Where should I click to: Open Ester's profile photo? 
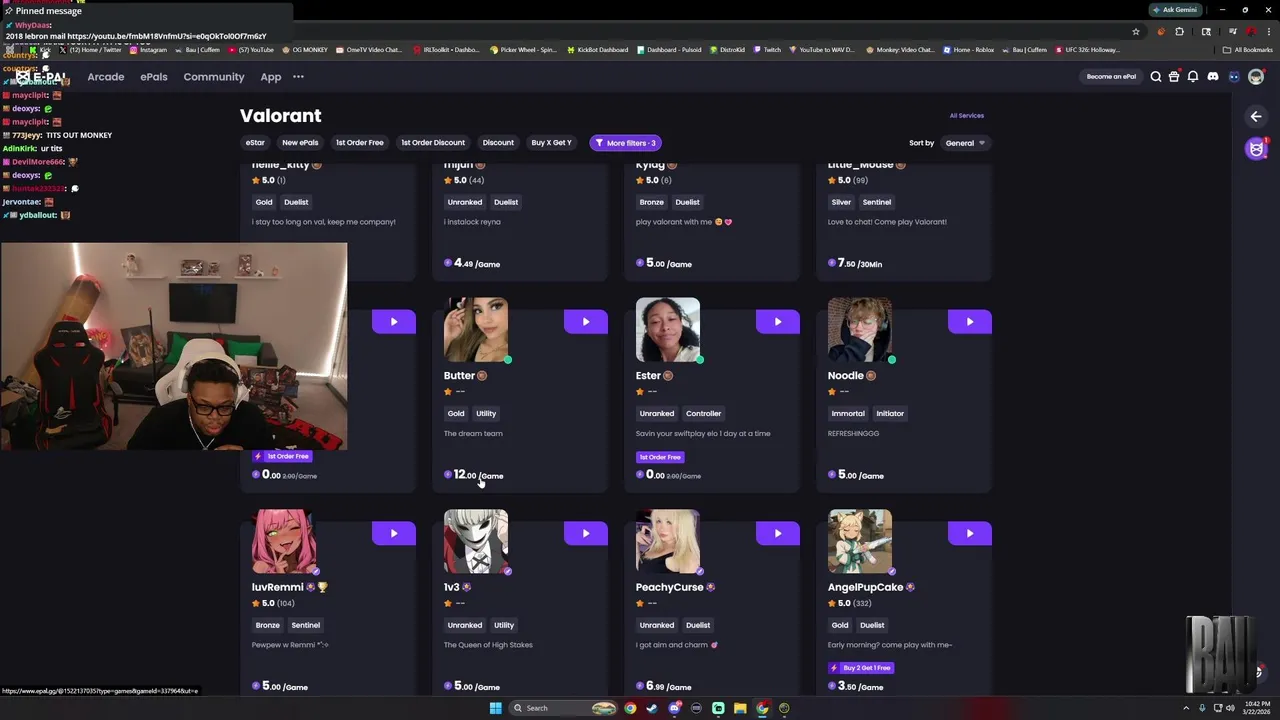point(668,330)
